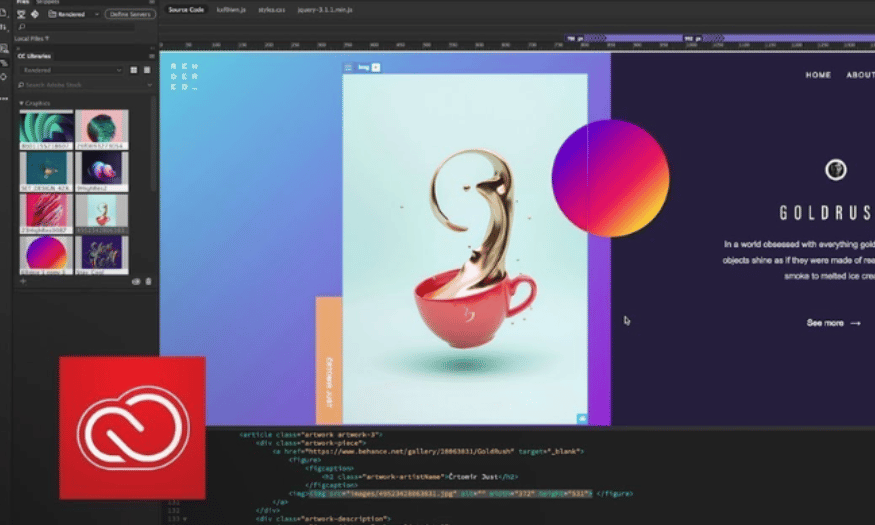This screenshot has height=525, width=875.
Task: Click the trash delete icon in CC Libraries
Action: coord(148,282)
